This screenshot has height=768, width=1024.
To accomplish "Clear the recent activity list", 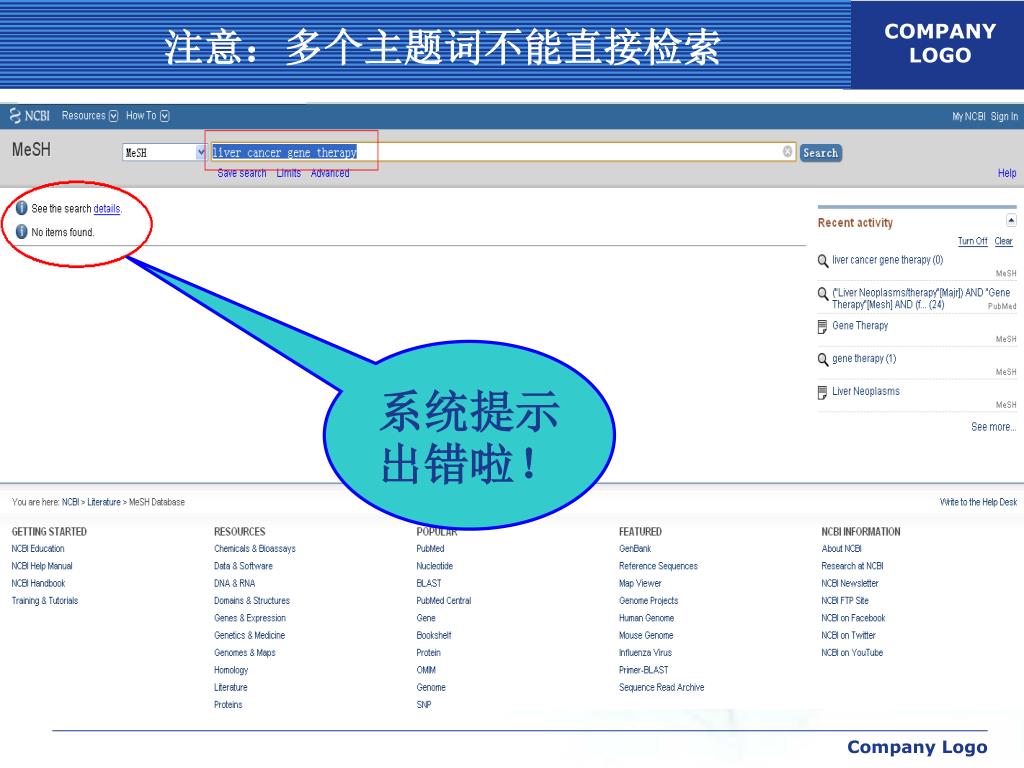I will pos(1003,241).
